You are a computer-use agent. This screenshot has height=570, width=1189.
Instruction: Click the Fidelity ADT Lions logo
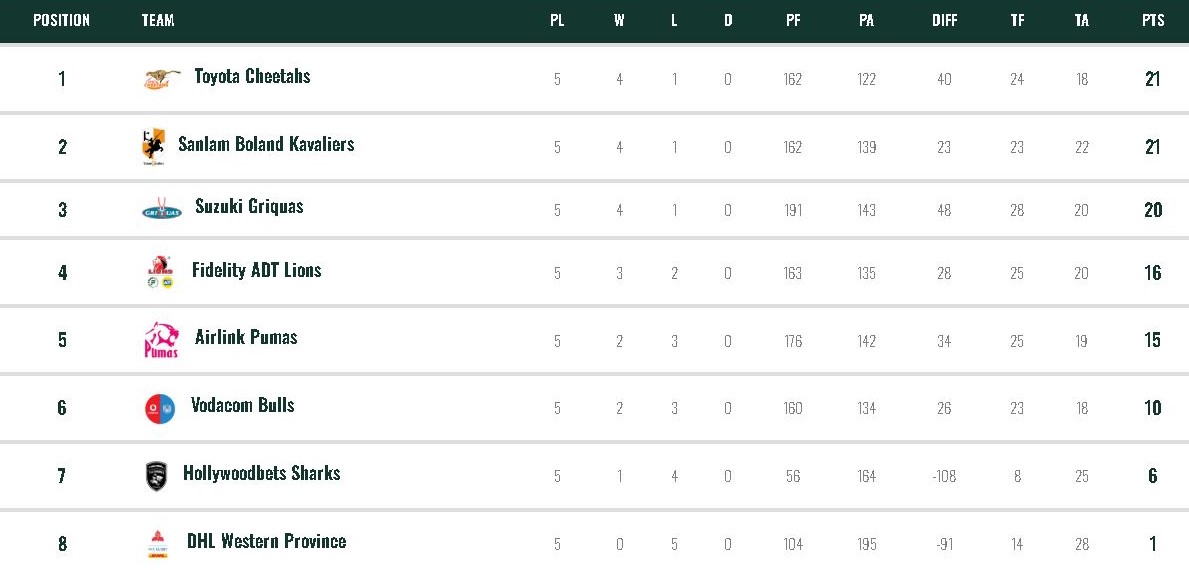pos(160,272)
